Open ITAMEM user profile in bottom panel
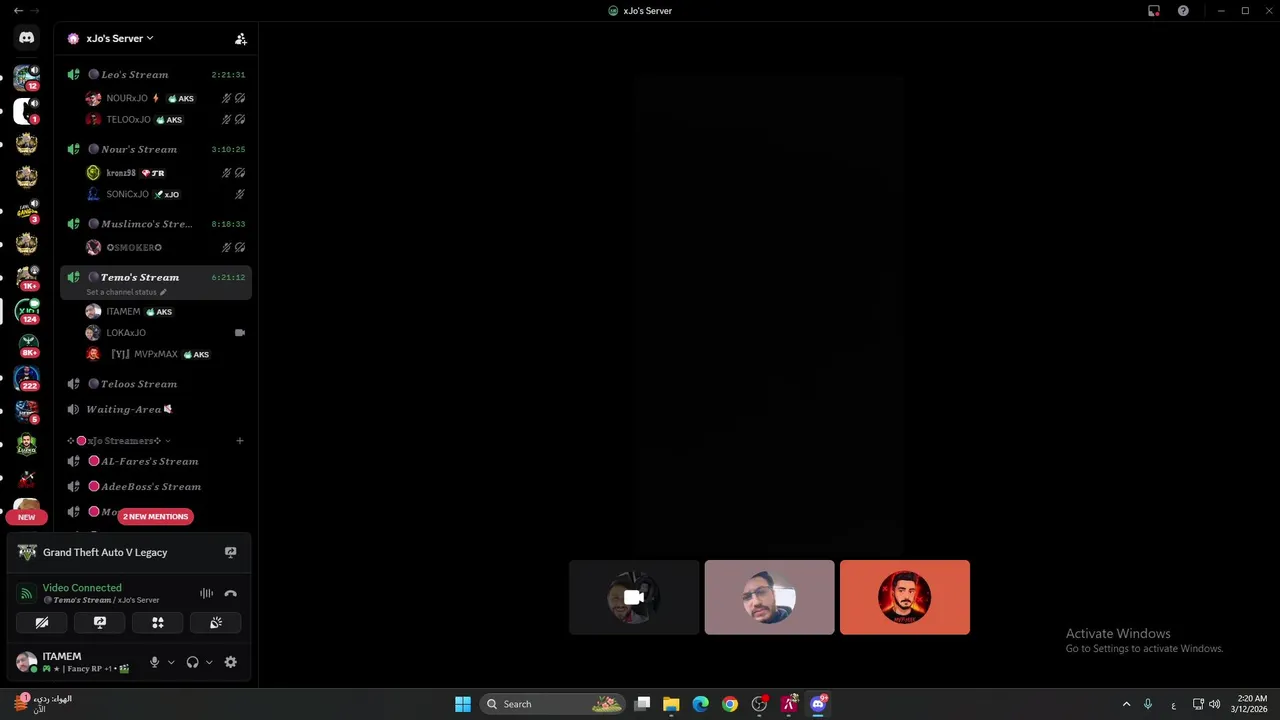The height and width of the screenshot is (720, 1280). point(76,662)
